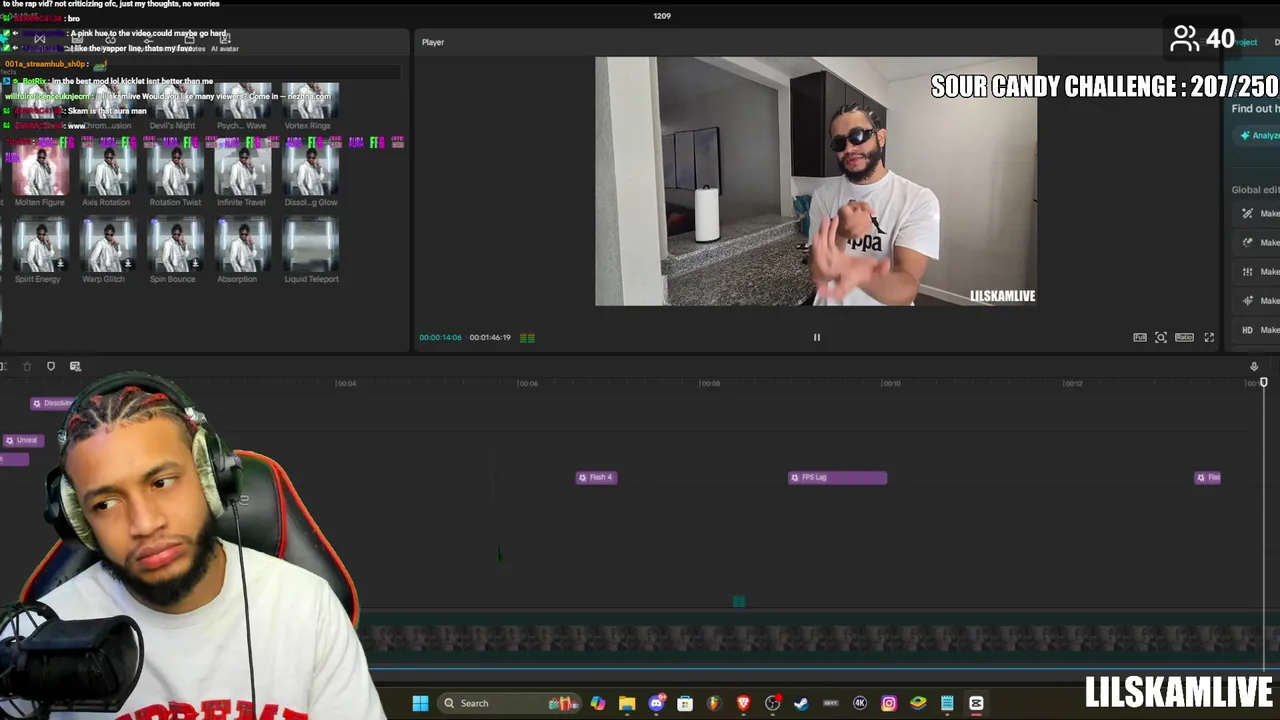Click the timeline playhead marker
1280x720 pixels.
1263,383
